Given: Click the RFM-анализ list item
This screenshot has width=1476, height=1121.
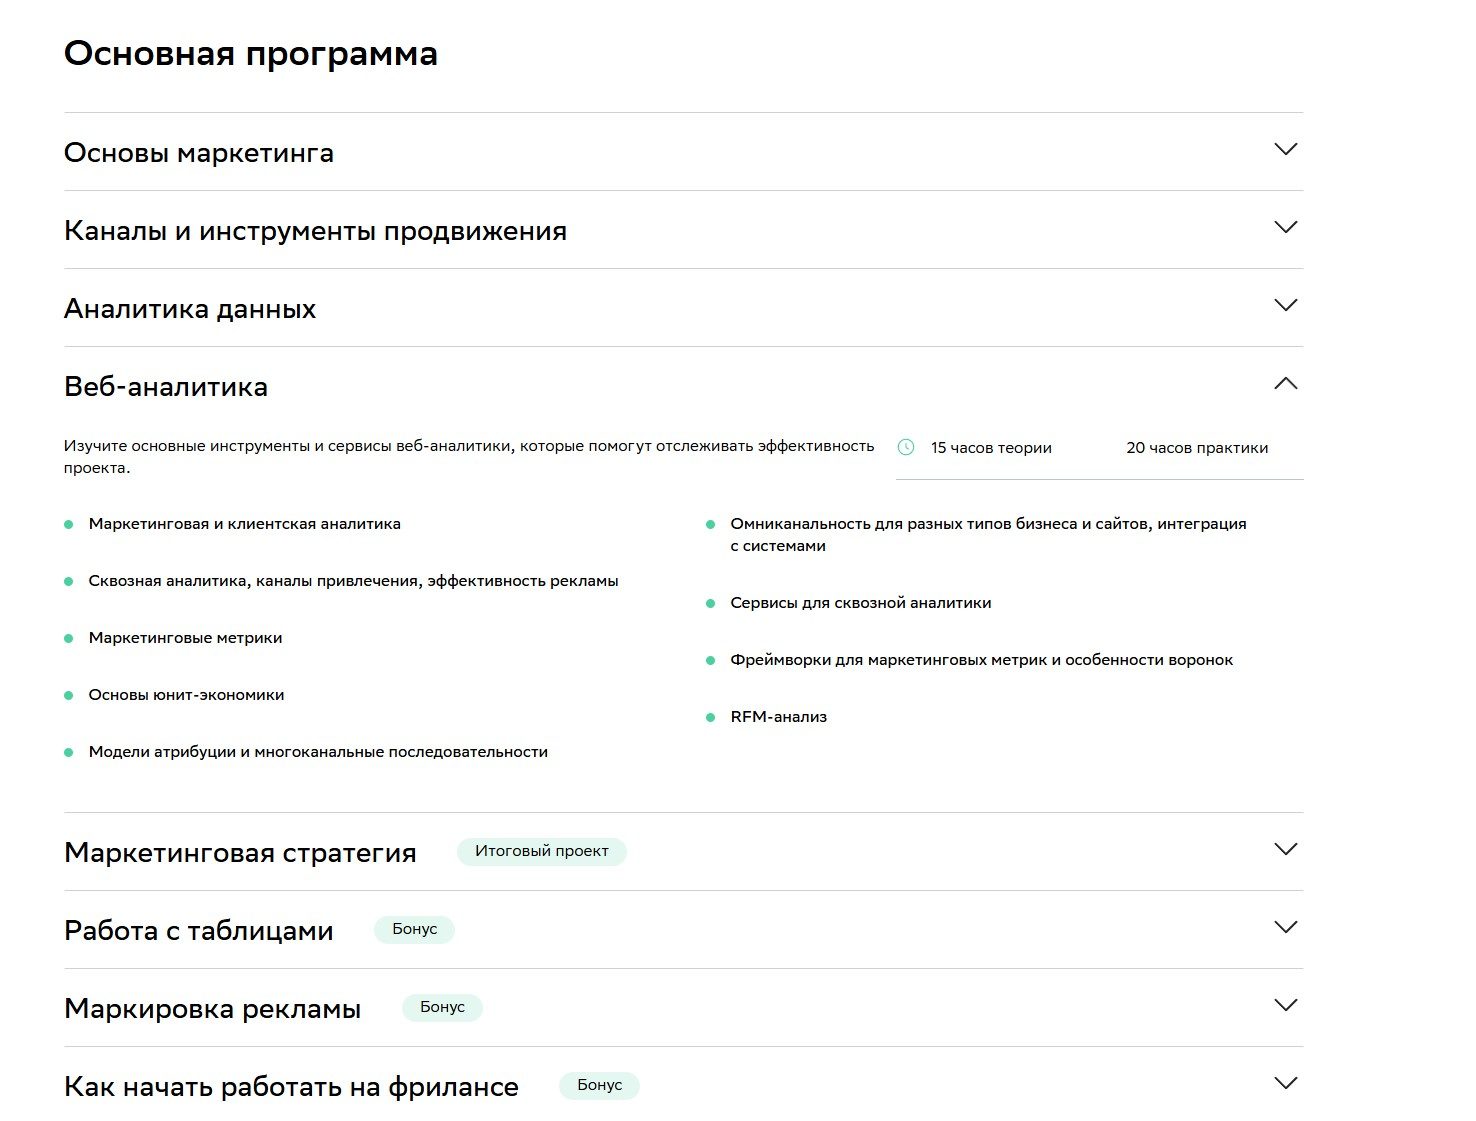Looking at the screenshot, I should 778,717.
